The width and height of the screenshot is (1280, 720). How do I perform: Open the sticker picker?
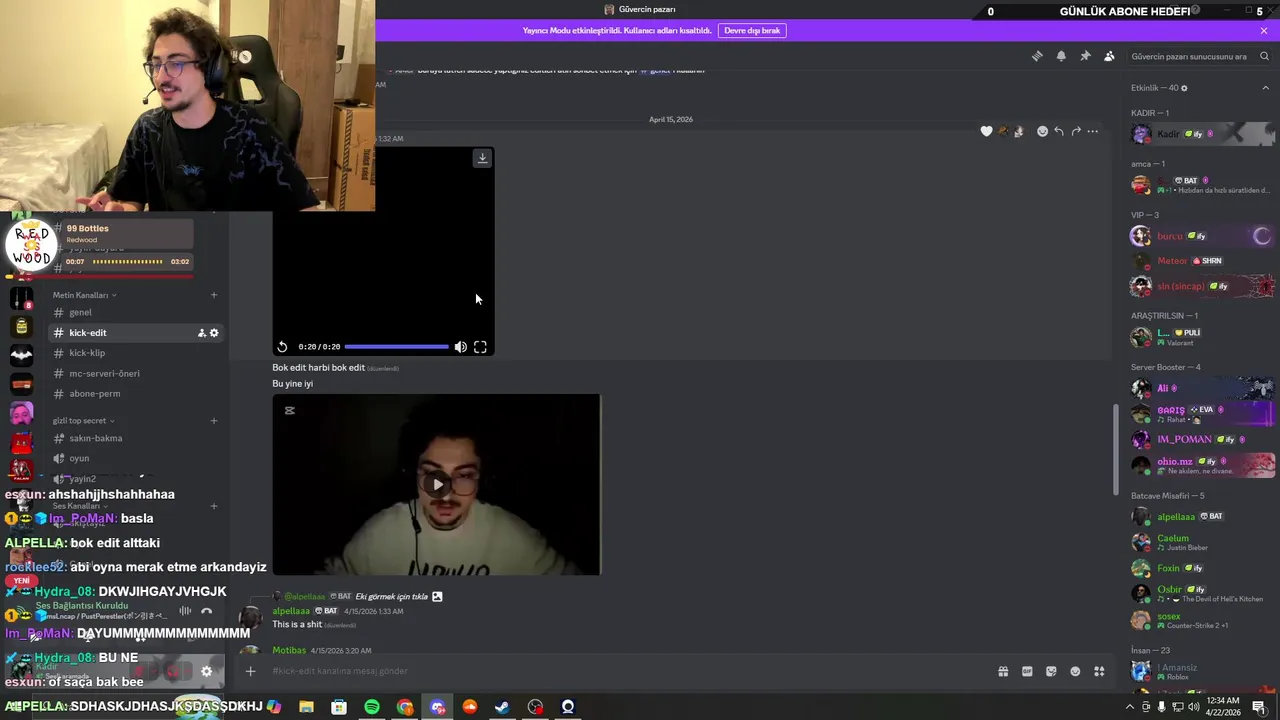(1051, 671)
